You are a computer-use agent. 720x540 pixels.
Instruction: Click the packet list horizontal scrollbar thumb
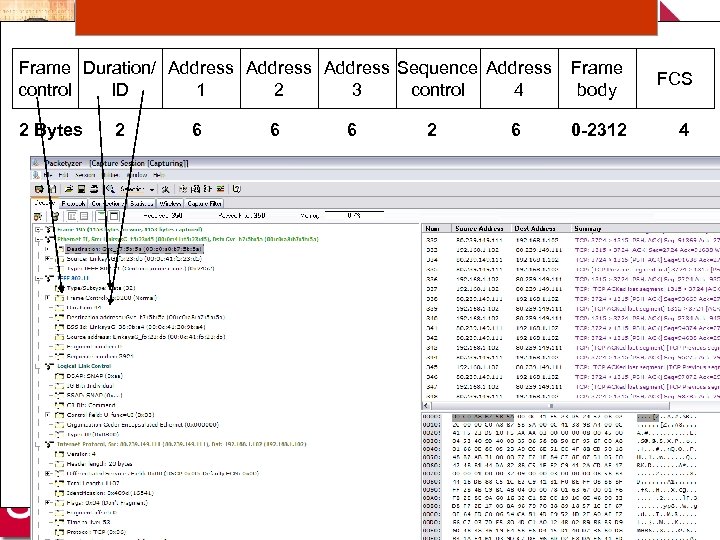tap(550, 406)
